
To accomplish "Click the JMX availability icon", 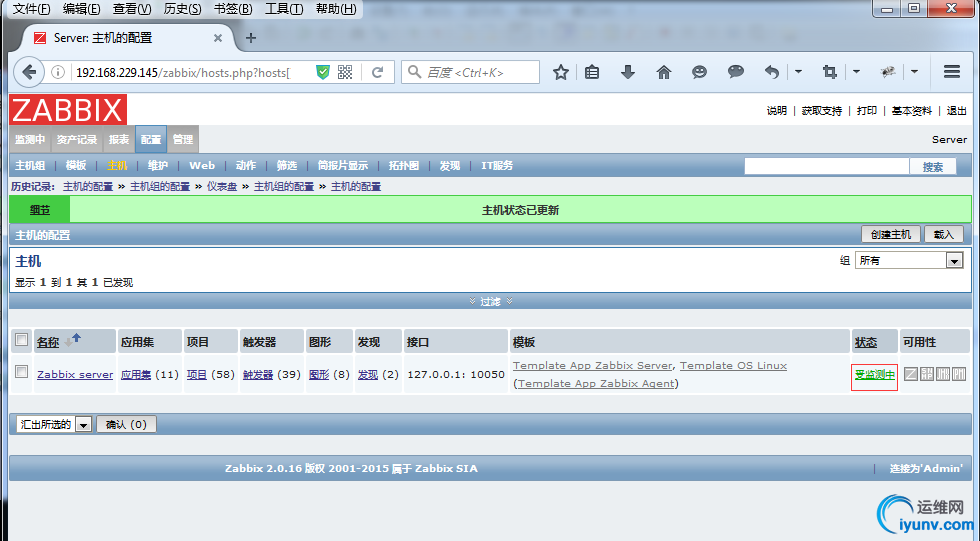I will coord(943,374).
